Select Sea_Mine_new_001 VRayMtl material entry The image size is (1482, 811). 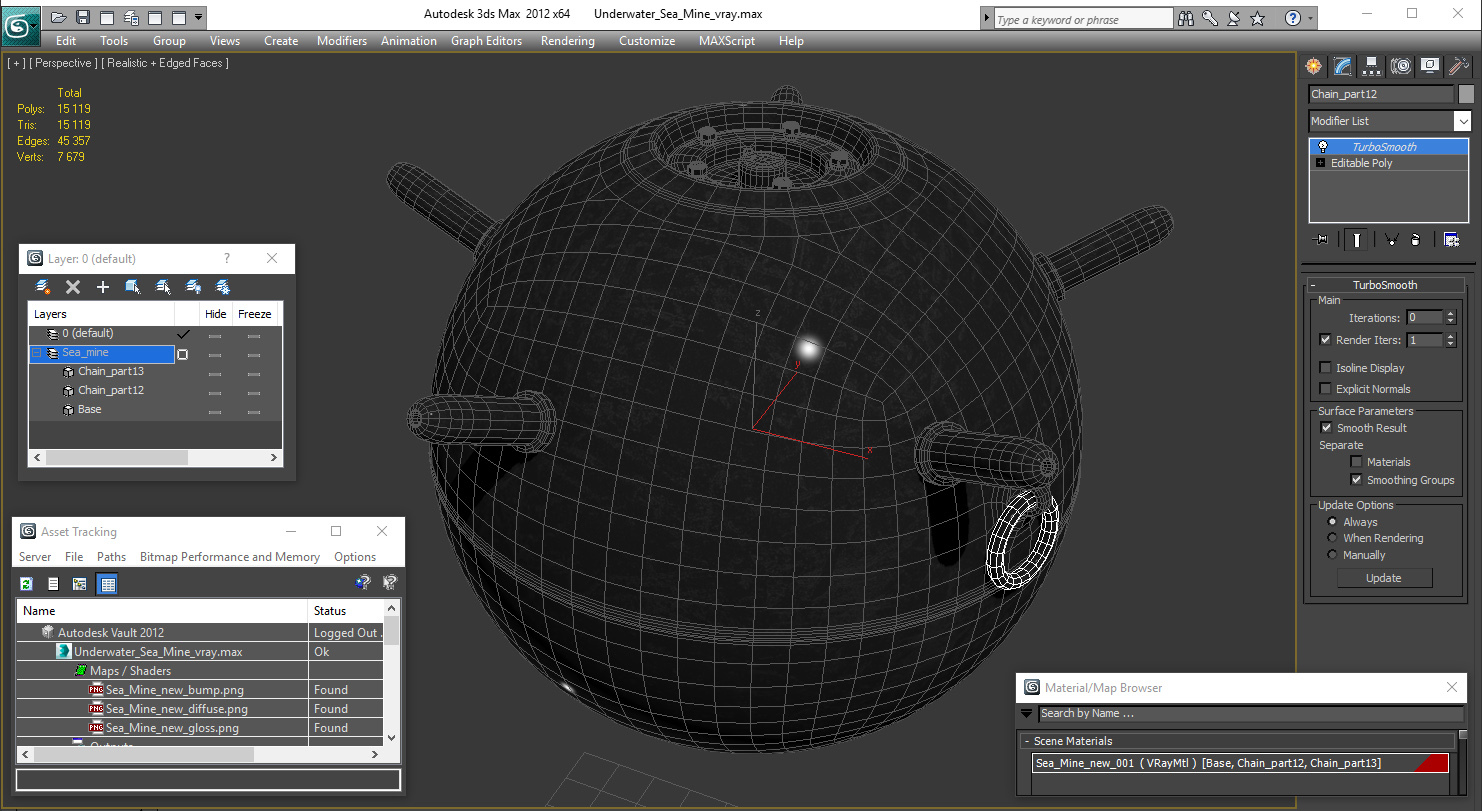(1240, 763)
